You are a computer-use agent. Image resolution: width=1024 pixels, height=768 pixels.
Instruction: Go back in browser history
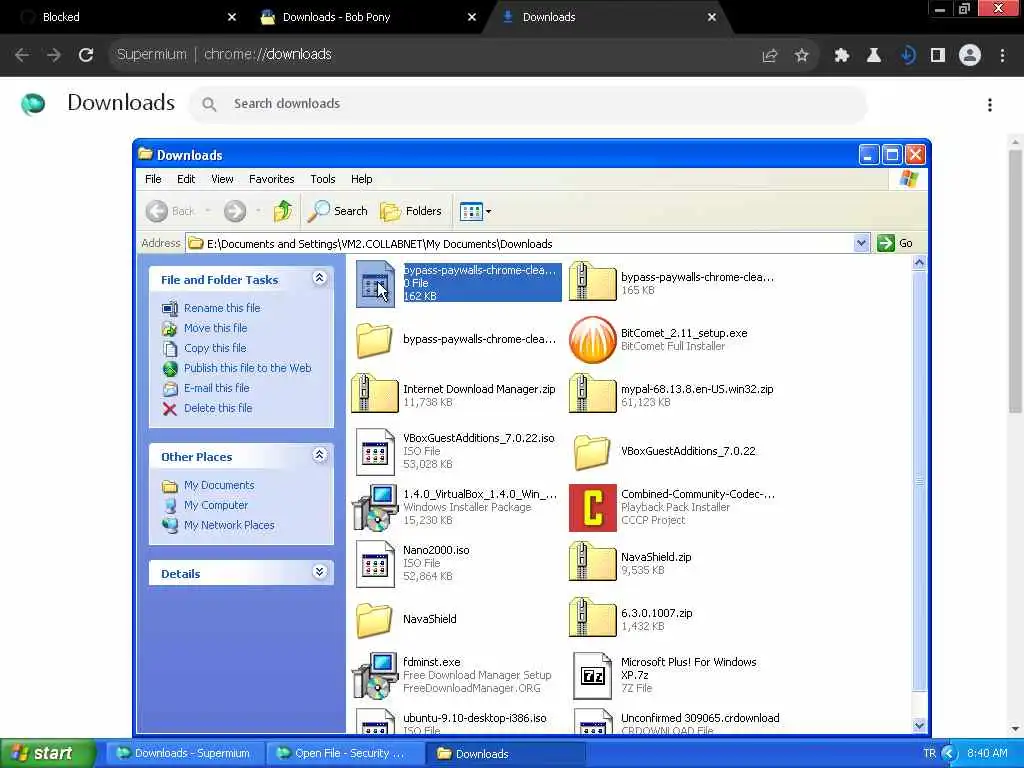point(22,55)
